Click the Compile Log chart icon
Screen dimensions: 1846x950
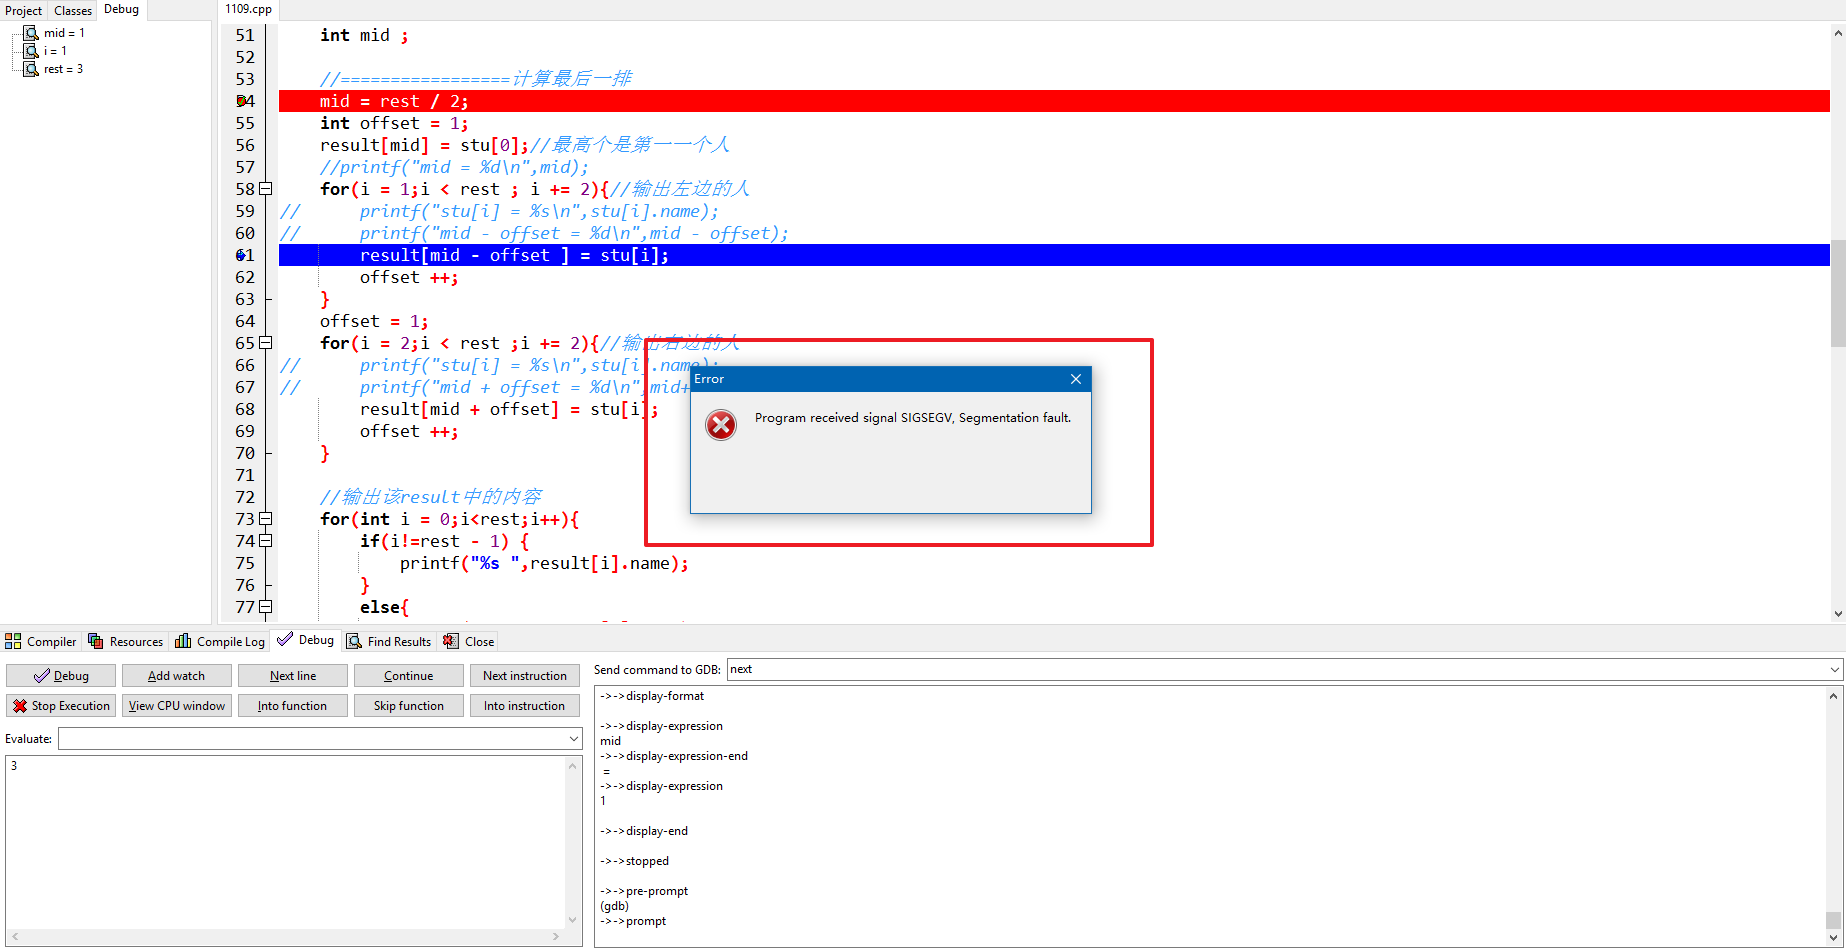click(183, 641)
